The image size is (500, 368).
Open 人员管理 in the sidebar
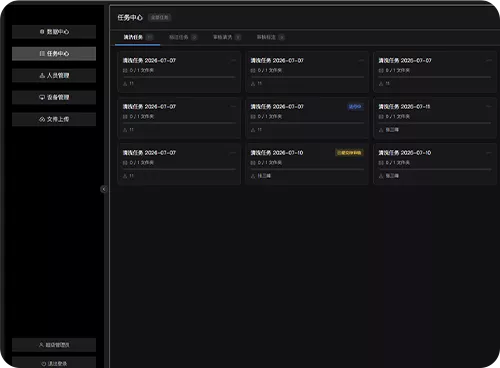point(54,76)
